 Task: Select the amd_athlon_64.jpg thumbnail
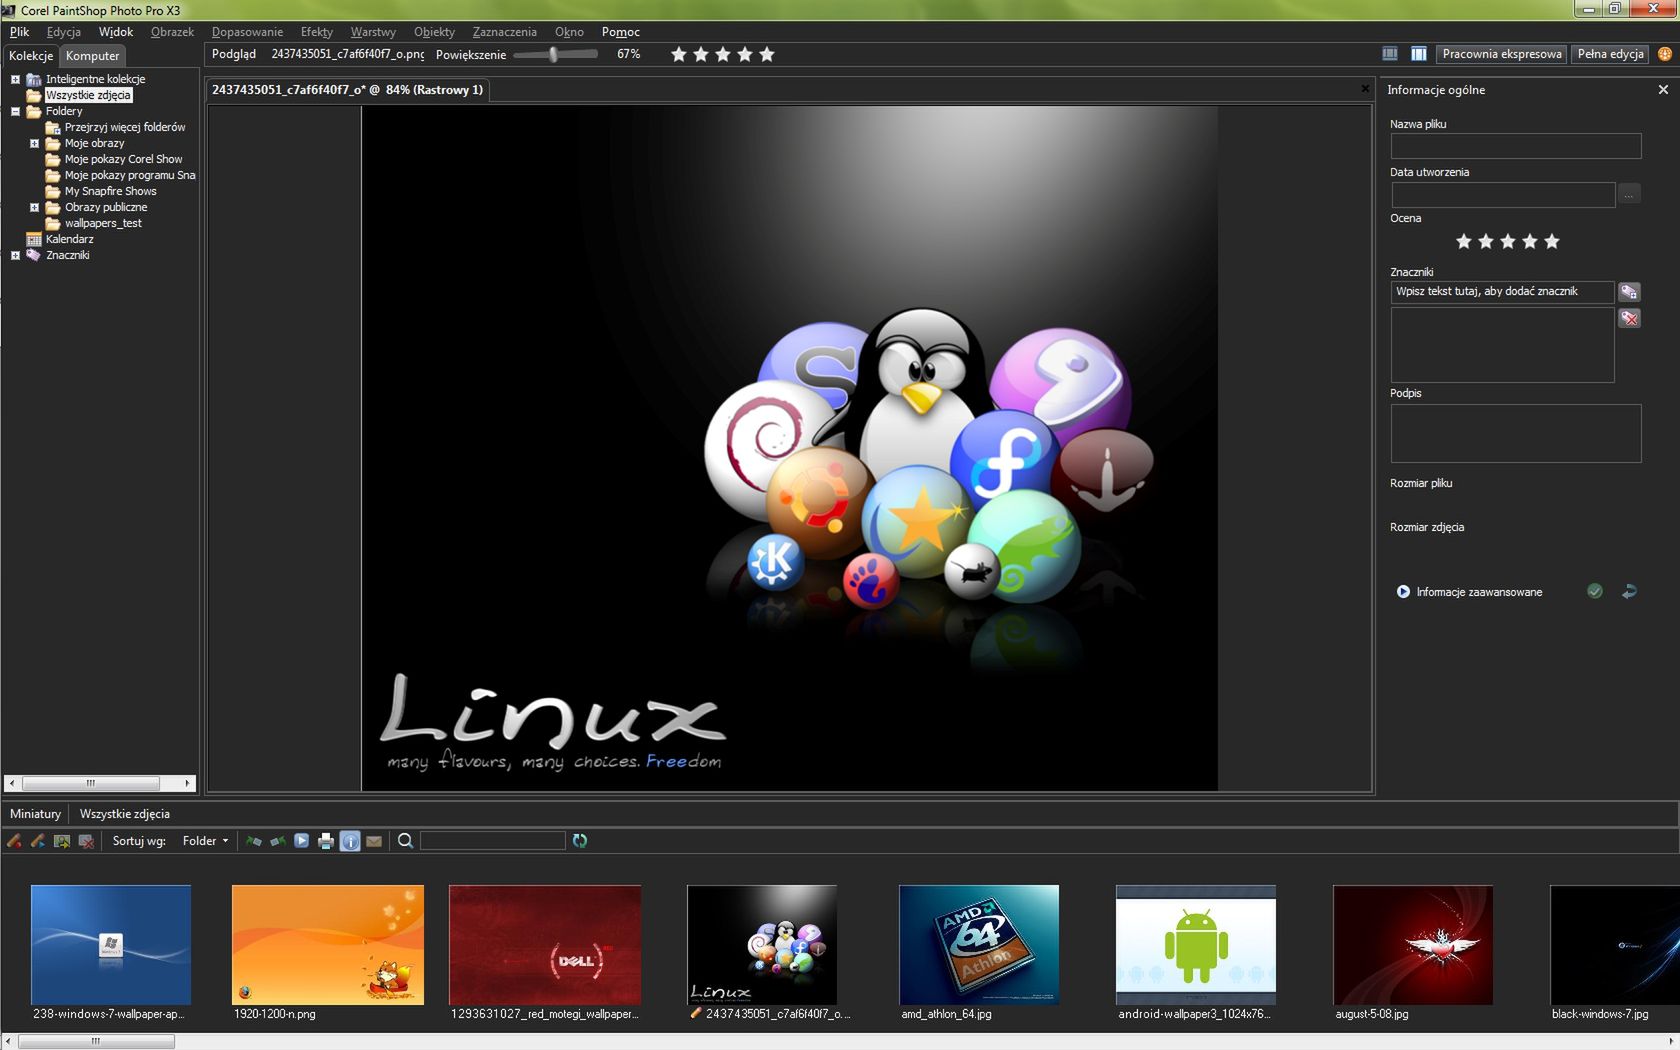(979, 945)
